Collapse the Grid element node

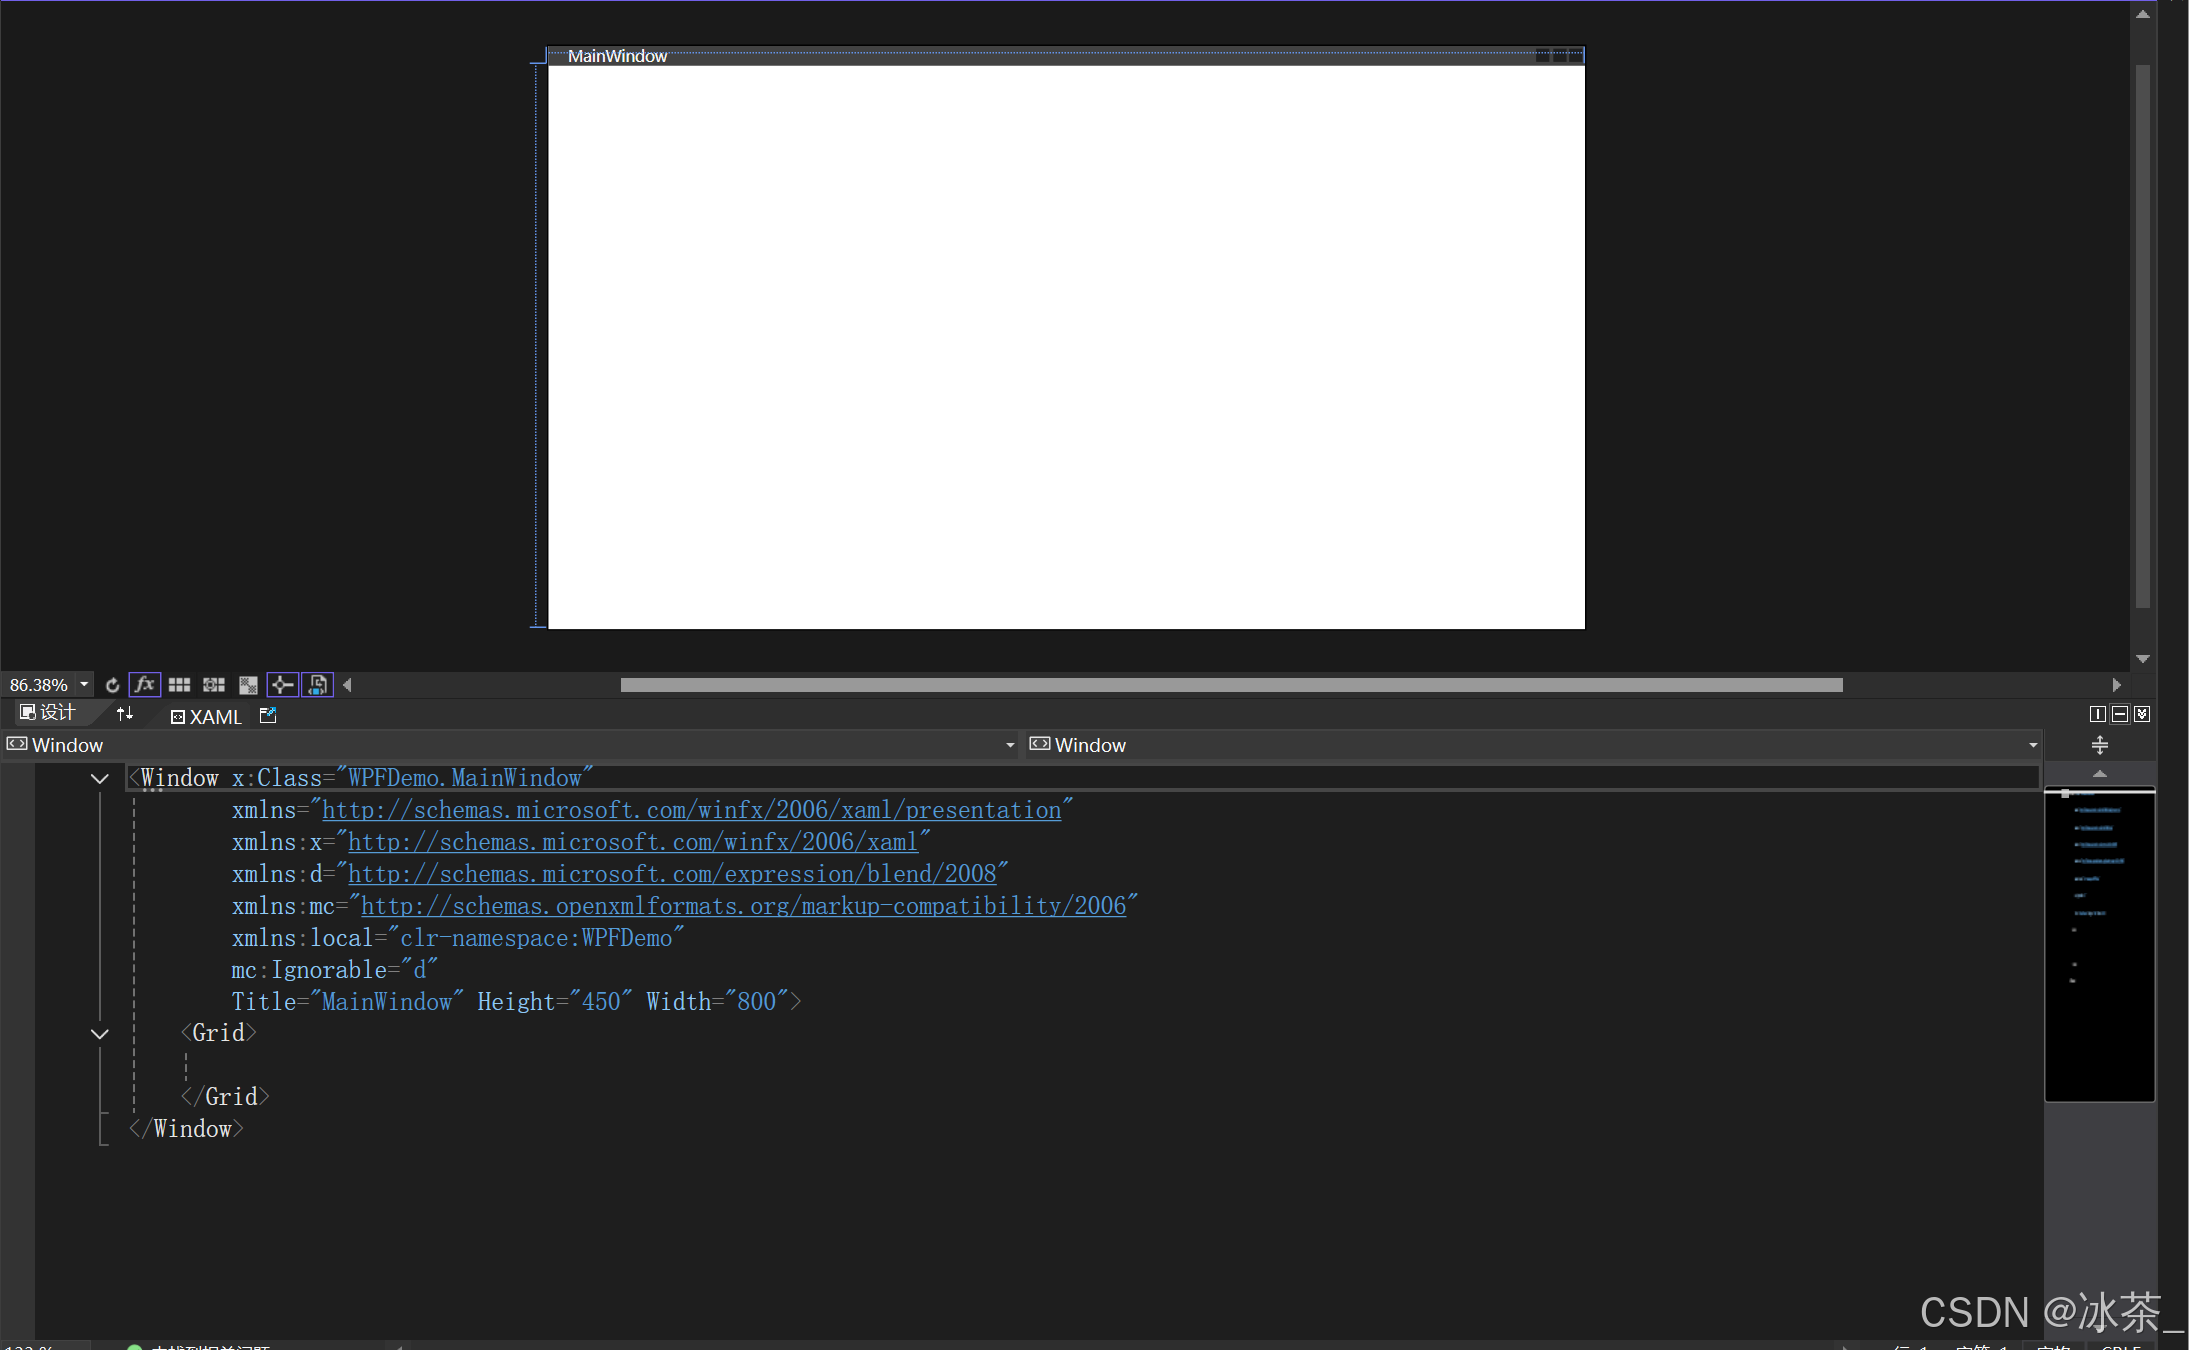tap(99, 1034)
